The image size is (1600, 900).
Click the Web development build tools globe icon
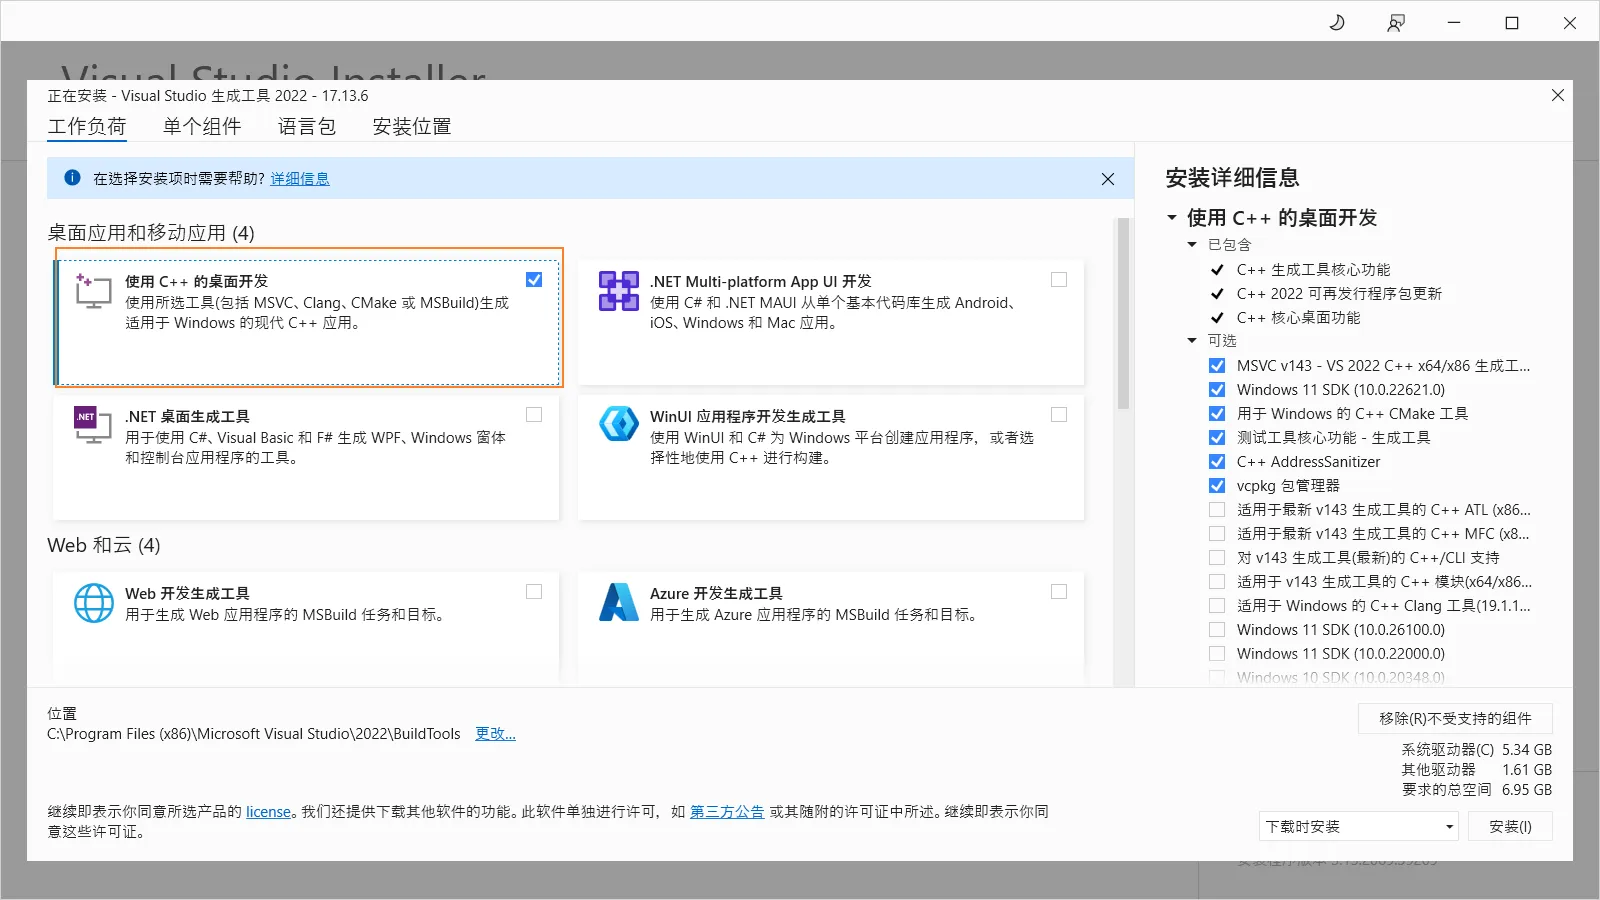pyautogui.click(x=93, y=603)
